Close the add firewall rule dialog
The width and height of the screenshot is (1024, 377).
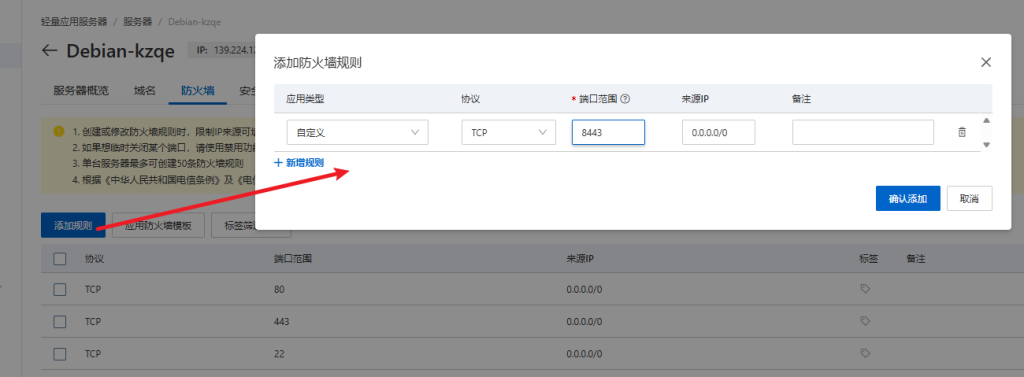[985, 63]
